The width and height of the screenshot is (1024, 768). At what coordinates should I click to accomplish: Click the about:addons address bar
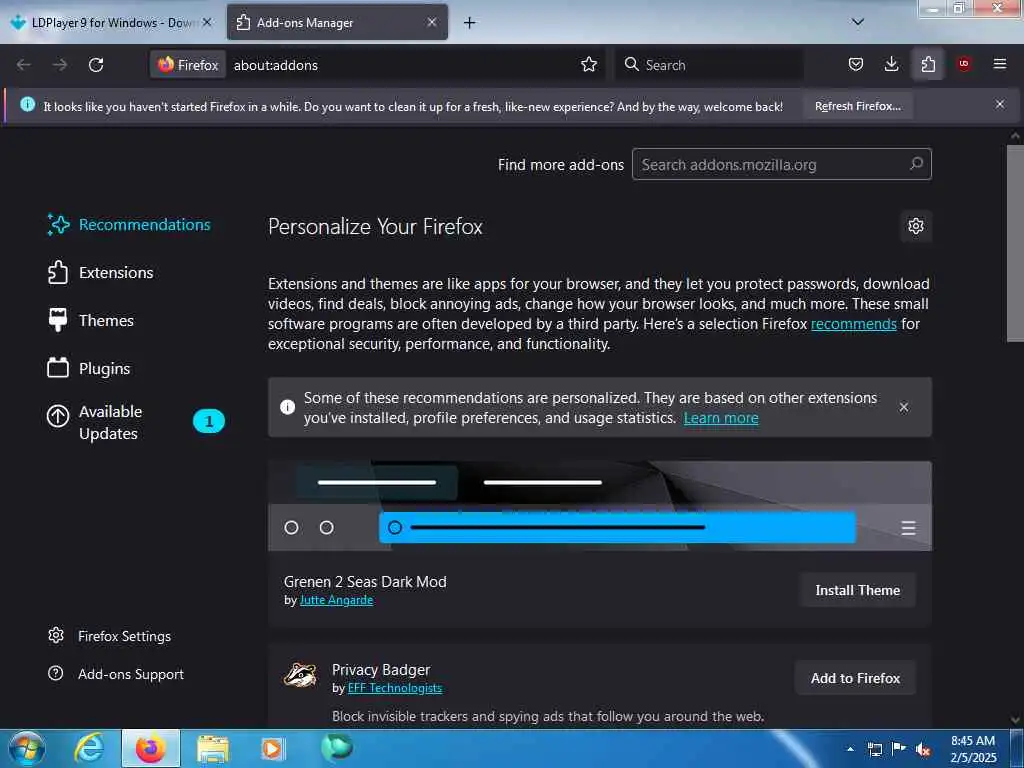pyautogui.click(x=405, y=65)
